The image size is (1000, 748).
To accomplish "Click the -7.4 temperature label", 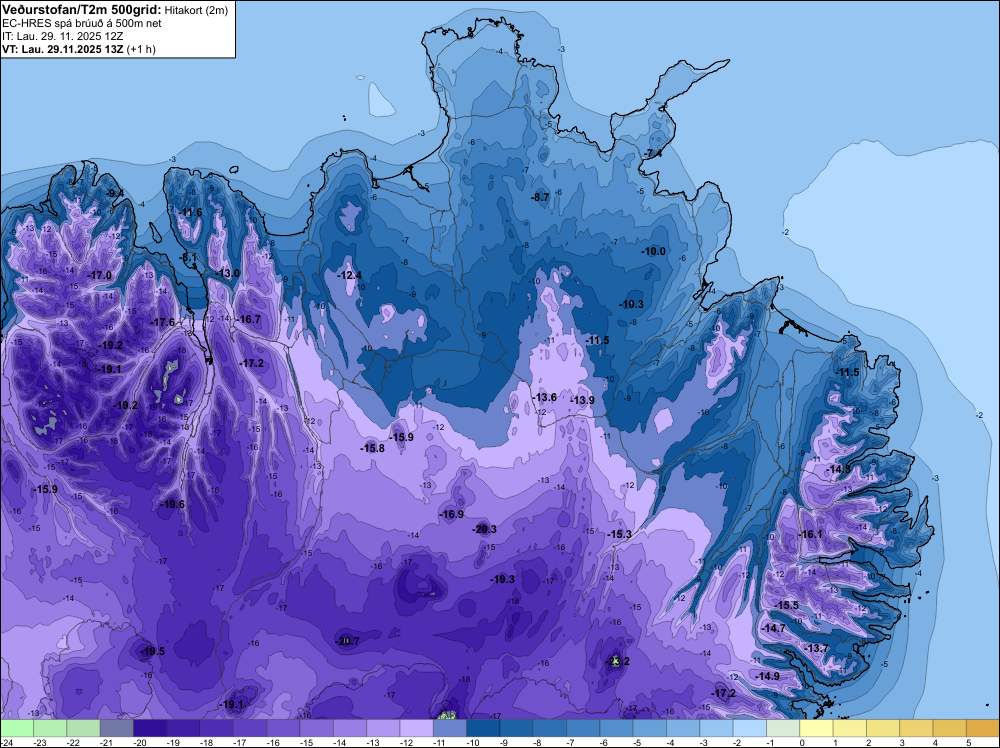I will 652,153.
